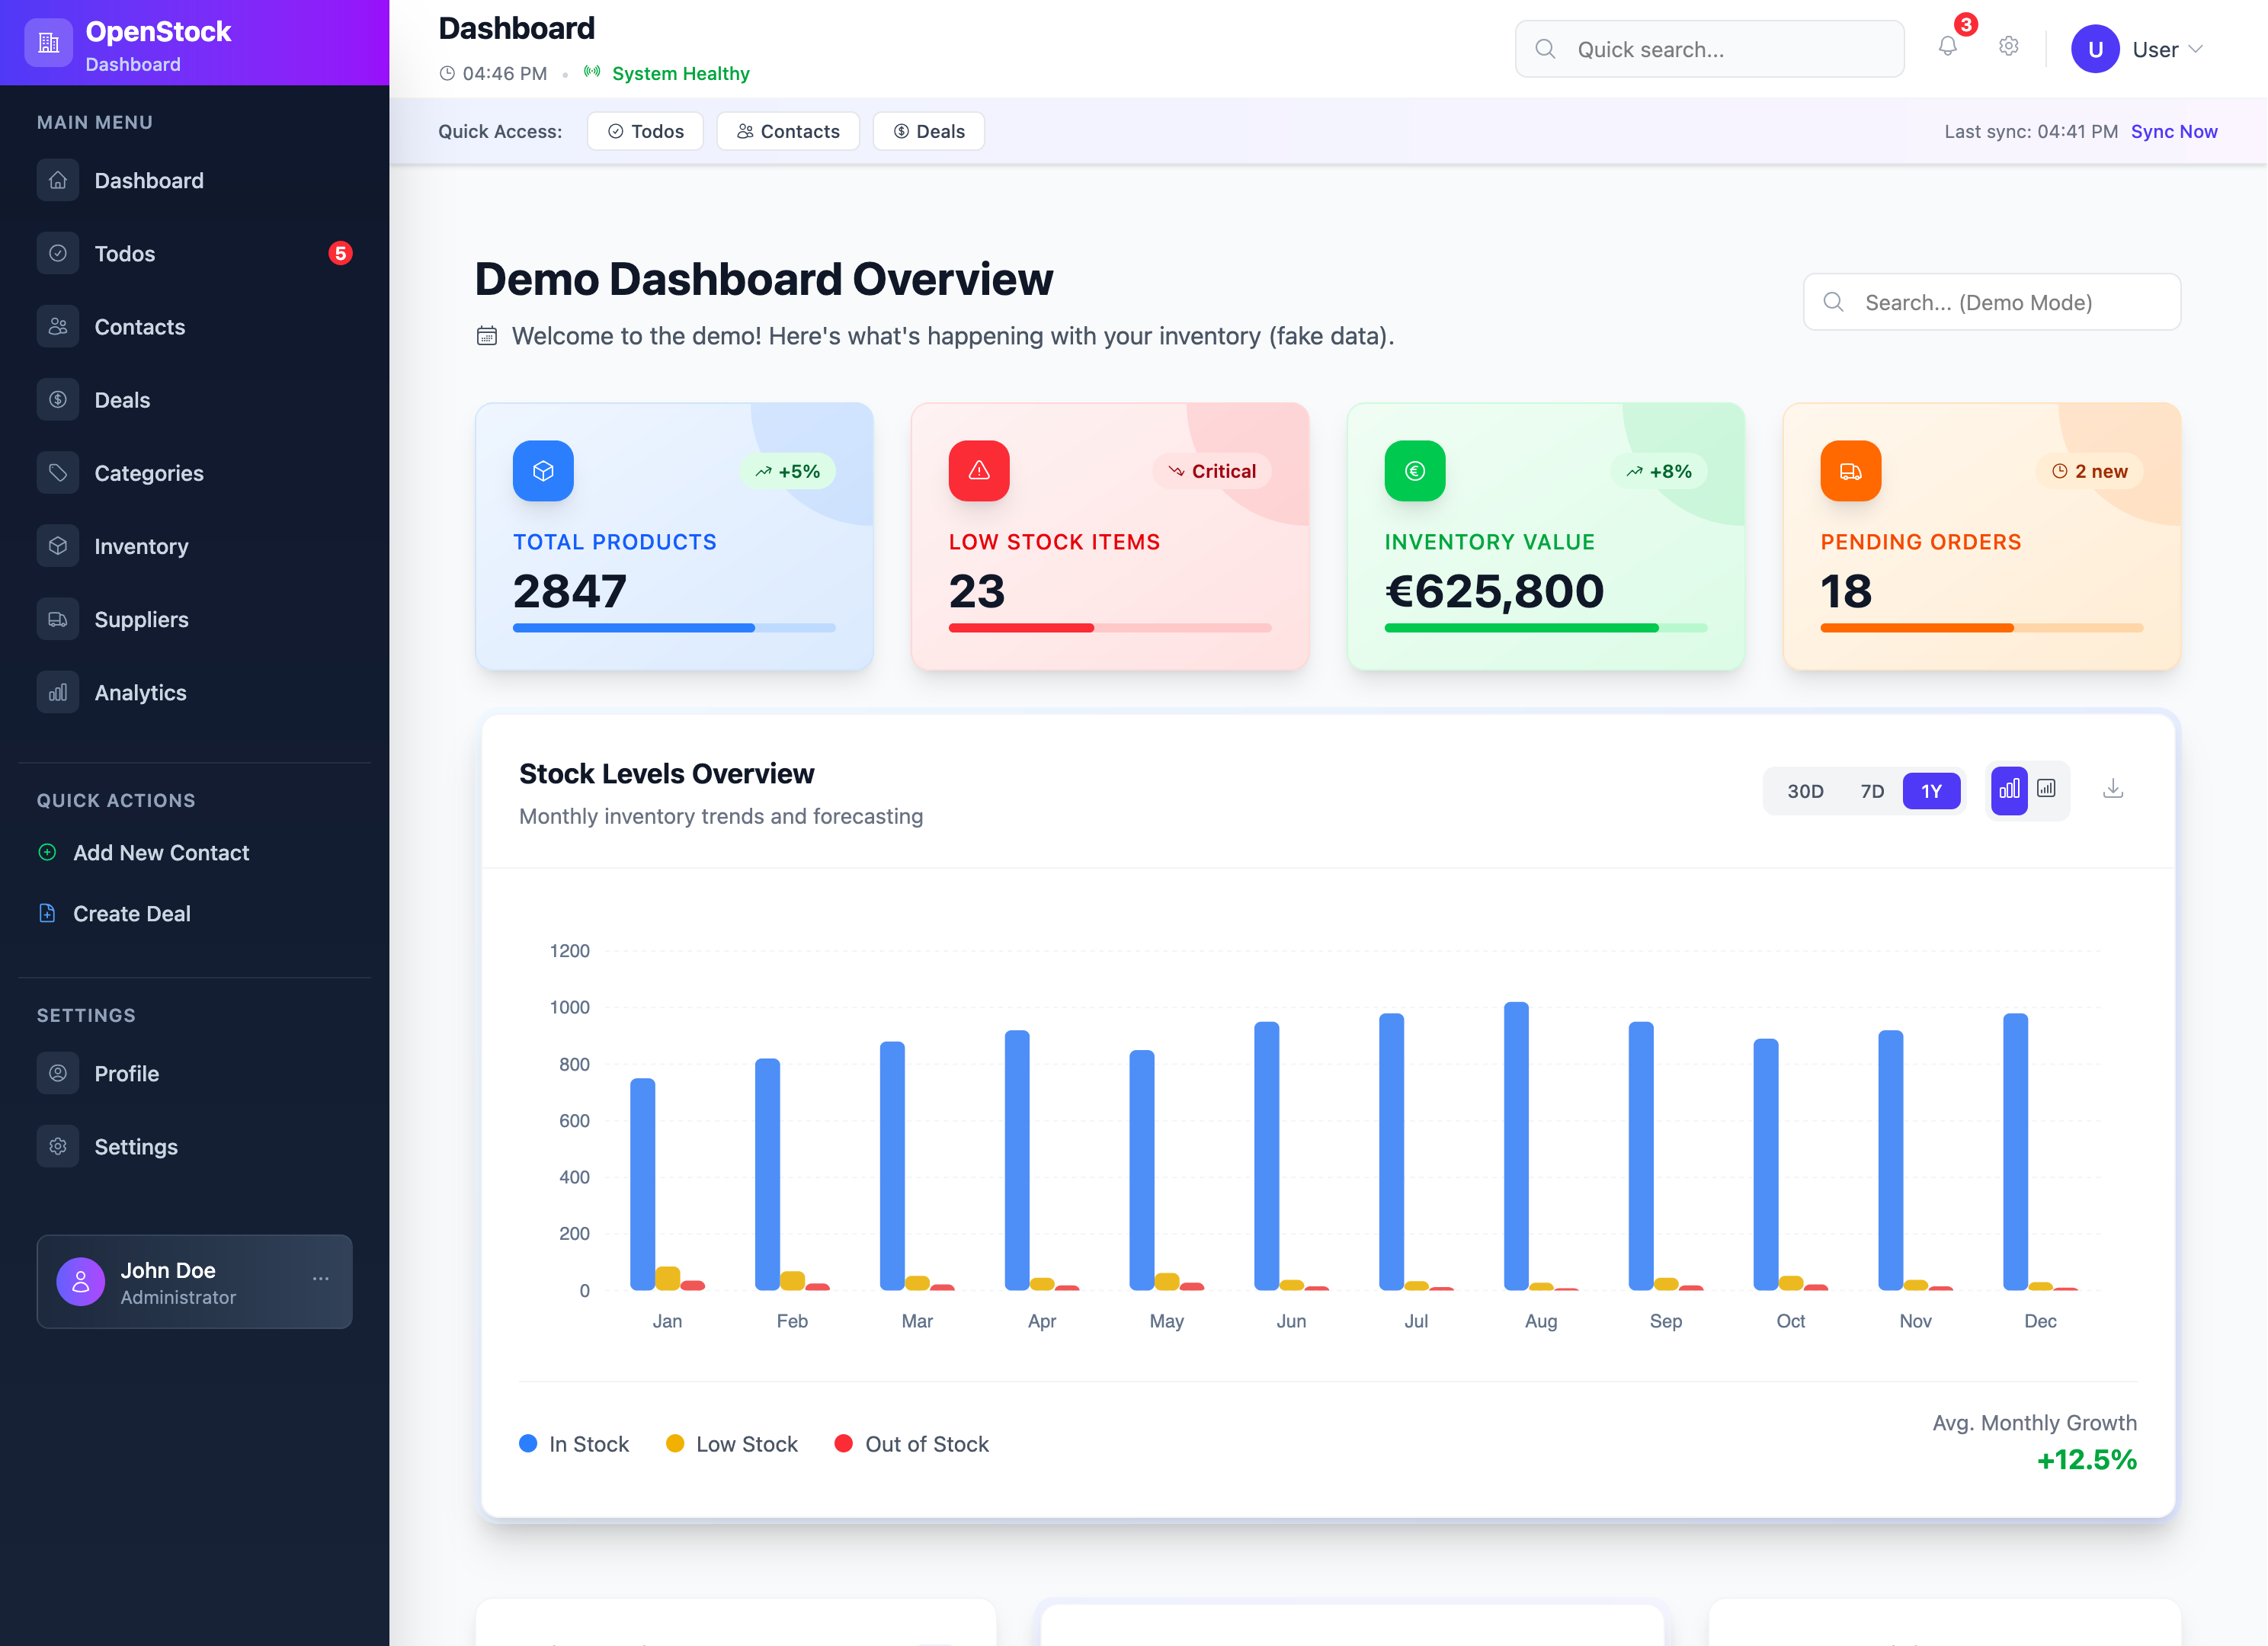Expand the User account dropdown
Screen dimensions: 2268x1646
click(2166, 49)
